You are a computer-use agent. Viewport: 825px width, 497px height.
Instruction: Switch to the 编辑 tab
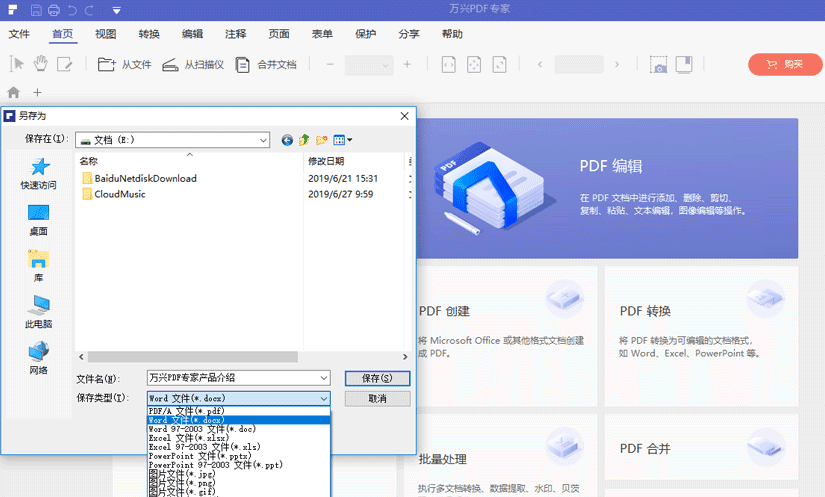point(193,34)
